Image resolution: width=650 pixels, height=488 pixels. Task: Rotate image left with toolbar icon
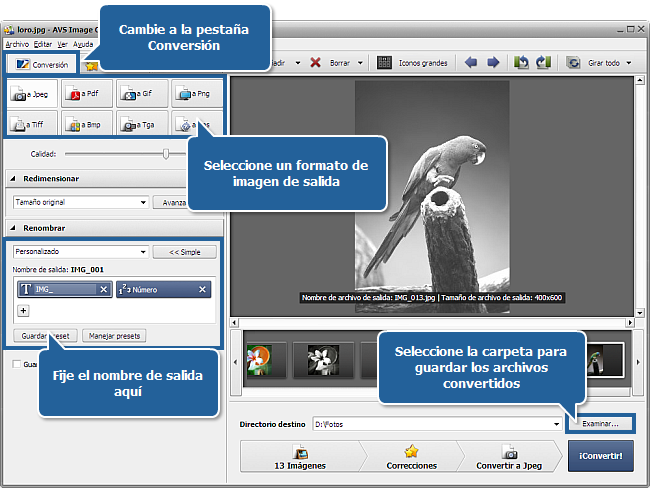pos(521,62)
